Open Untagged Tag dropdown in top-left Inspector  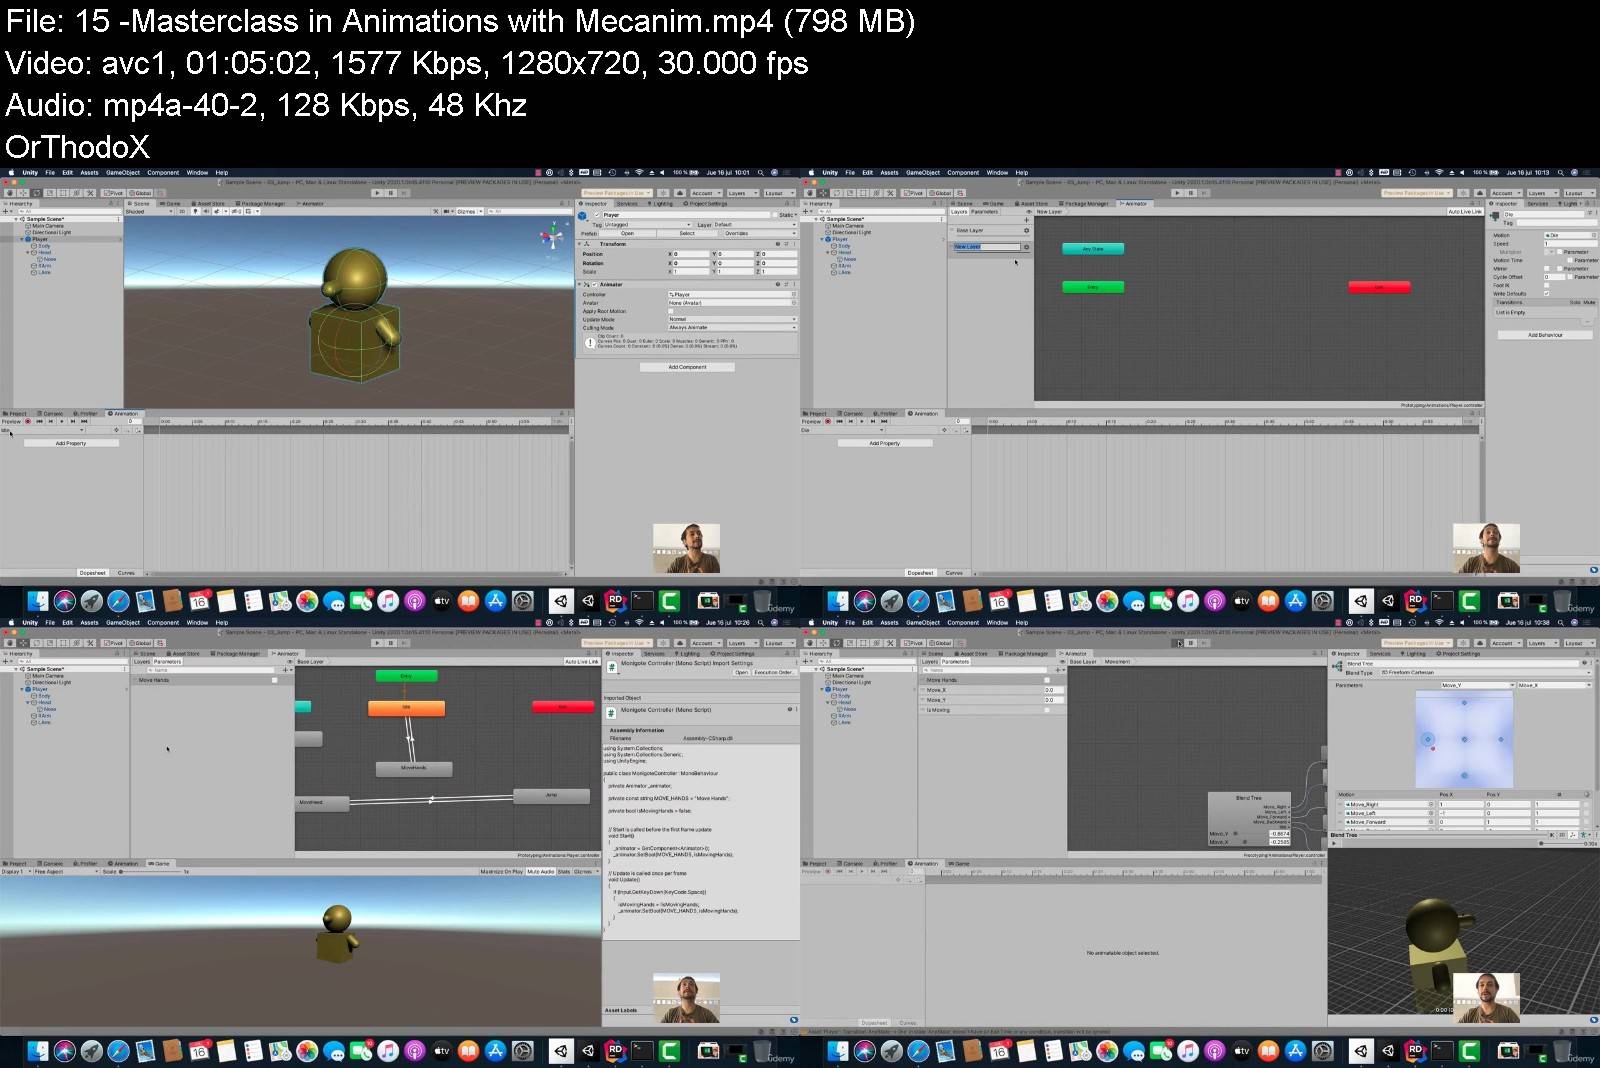pos(647,225)
